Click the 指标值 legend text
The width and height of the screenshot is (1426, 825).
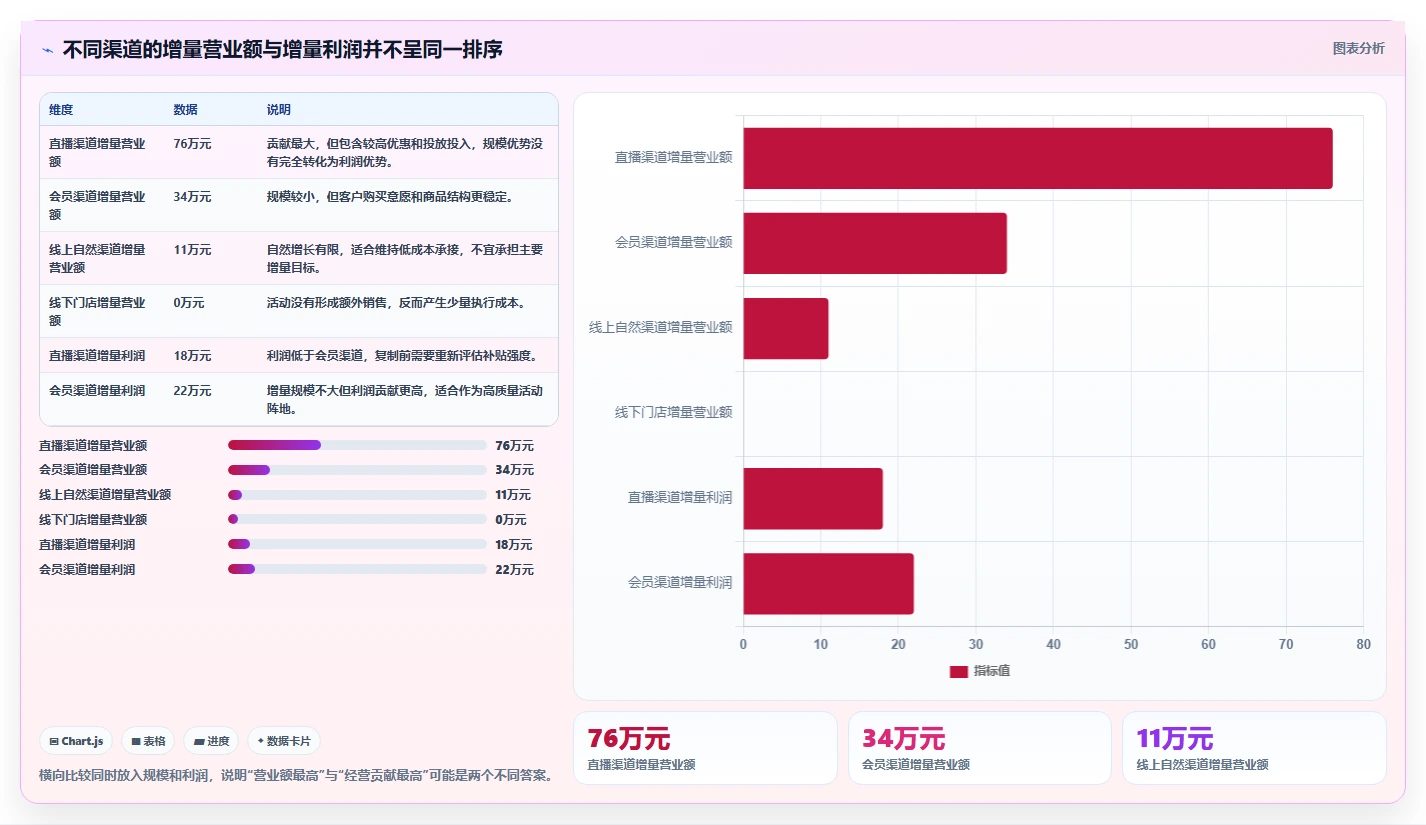(992, 671)
